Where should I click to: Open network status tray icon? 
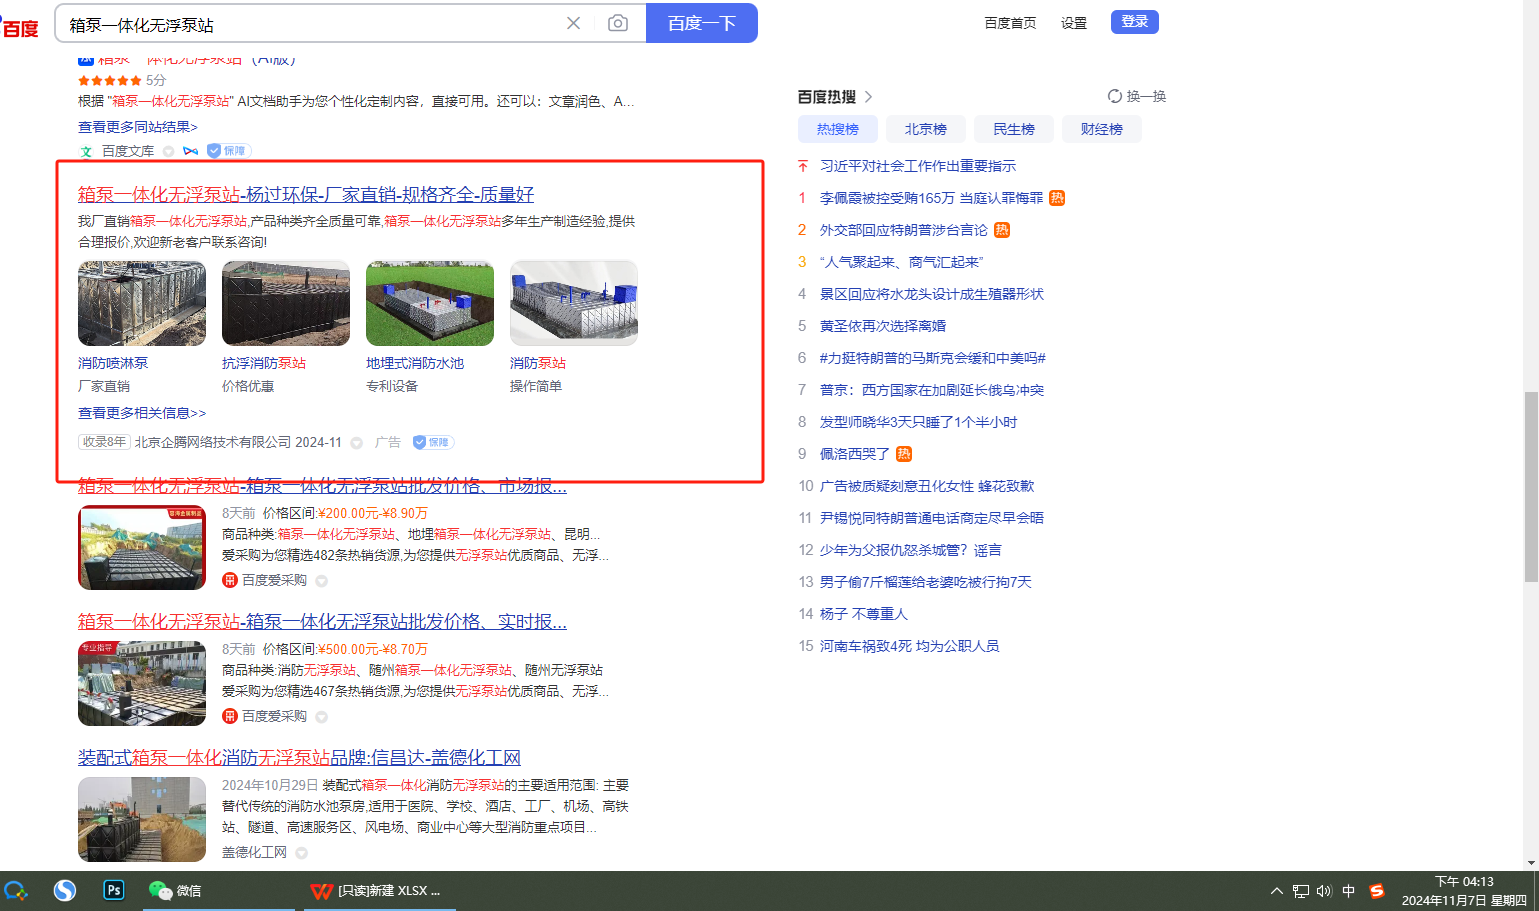tap(1300, 891)
